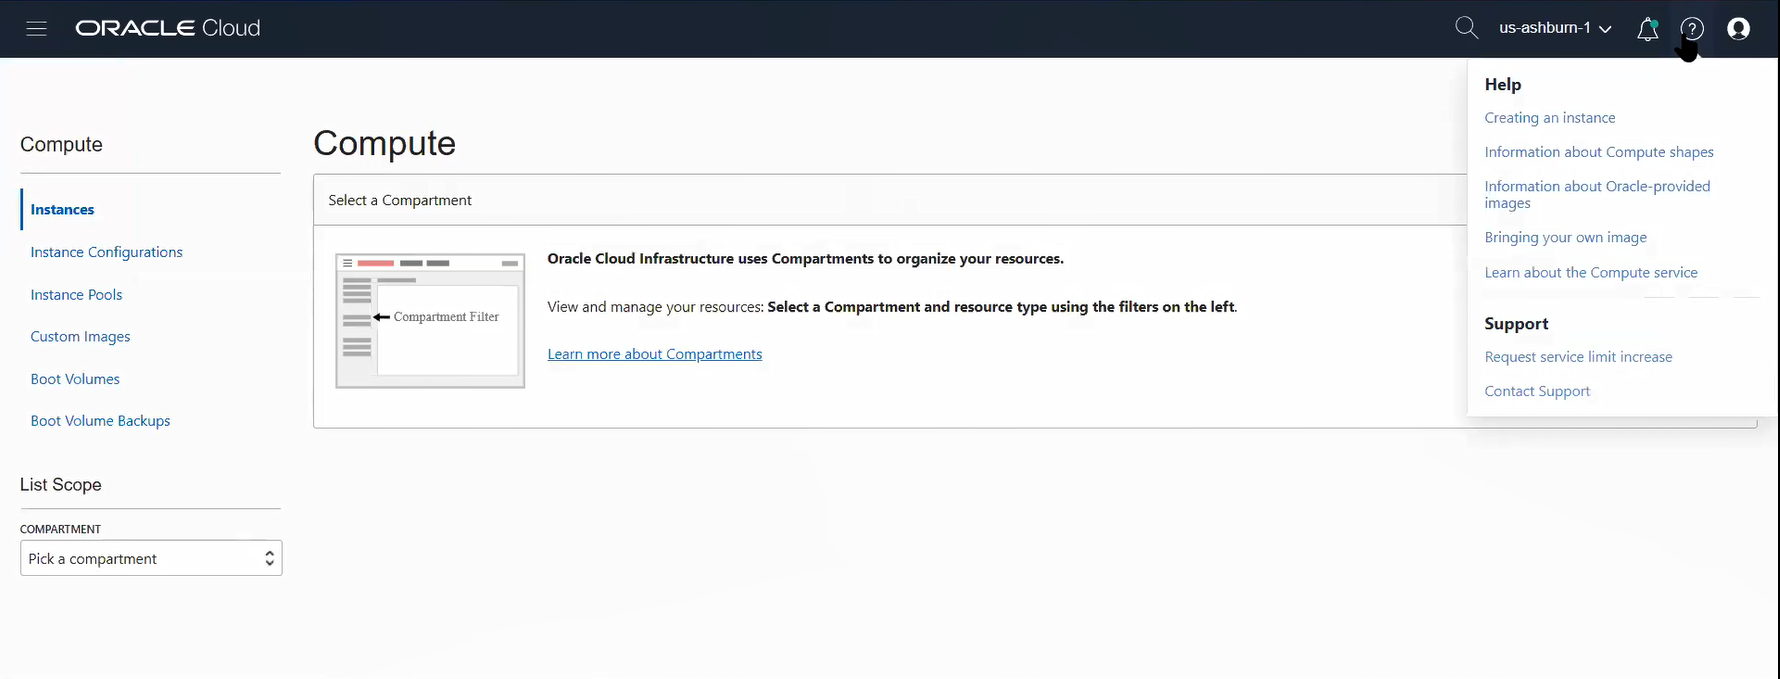Screen dimensions: 1780x679
Task: Select Instances in the Compute sidebar
Action: pyautogui.click(x=62, y=209)
